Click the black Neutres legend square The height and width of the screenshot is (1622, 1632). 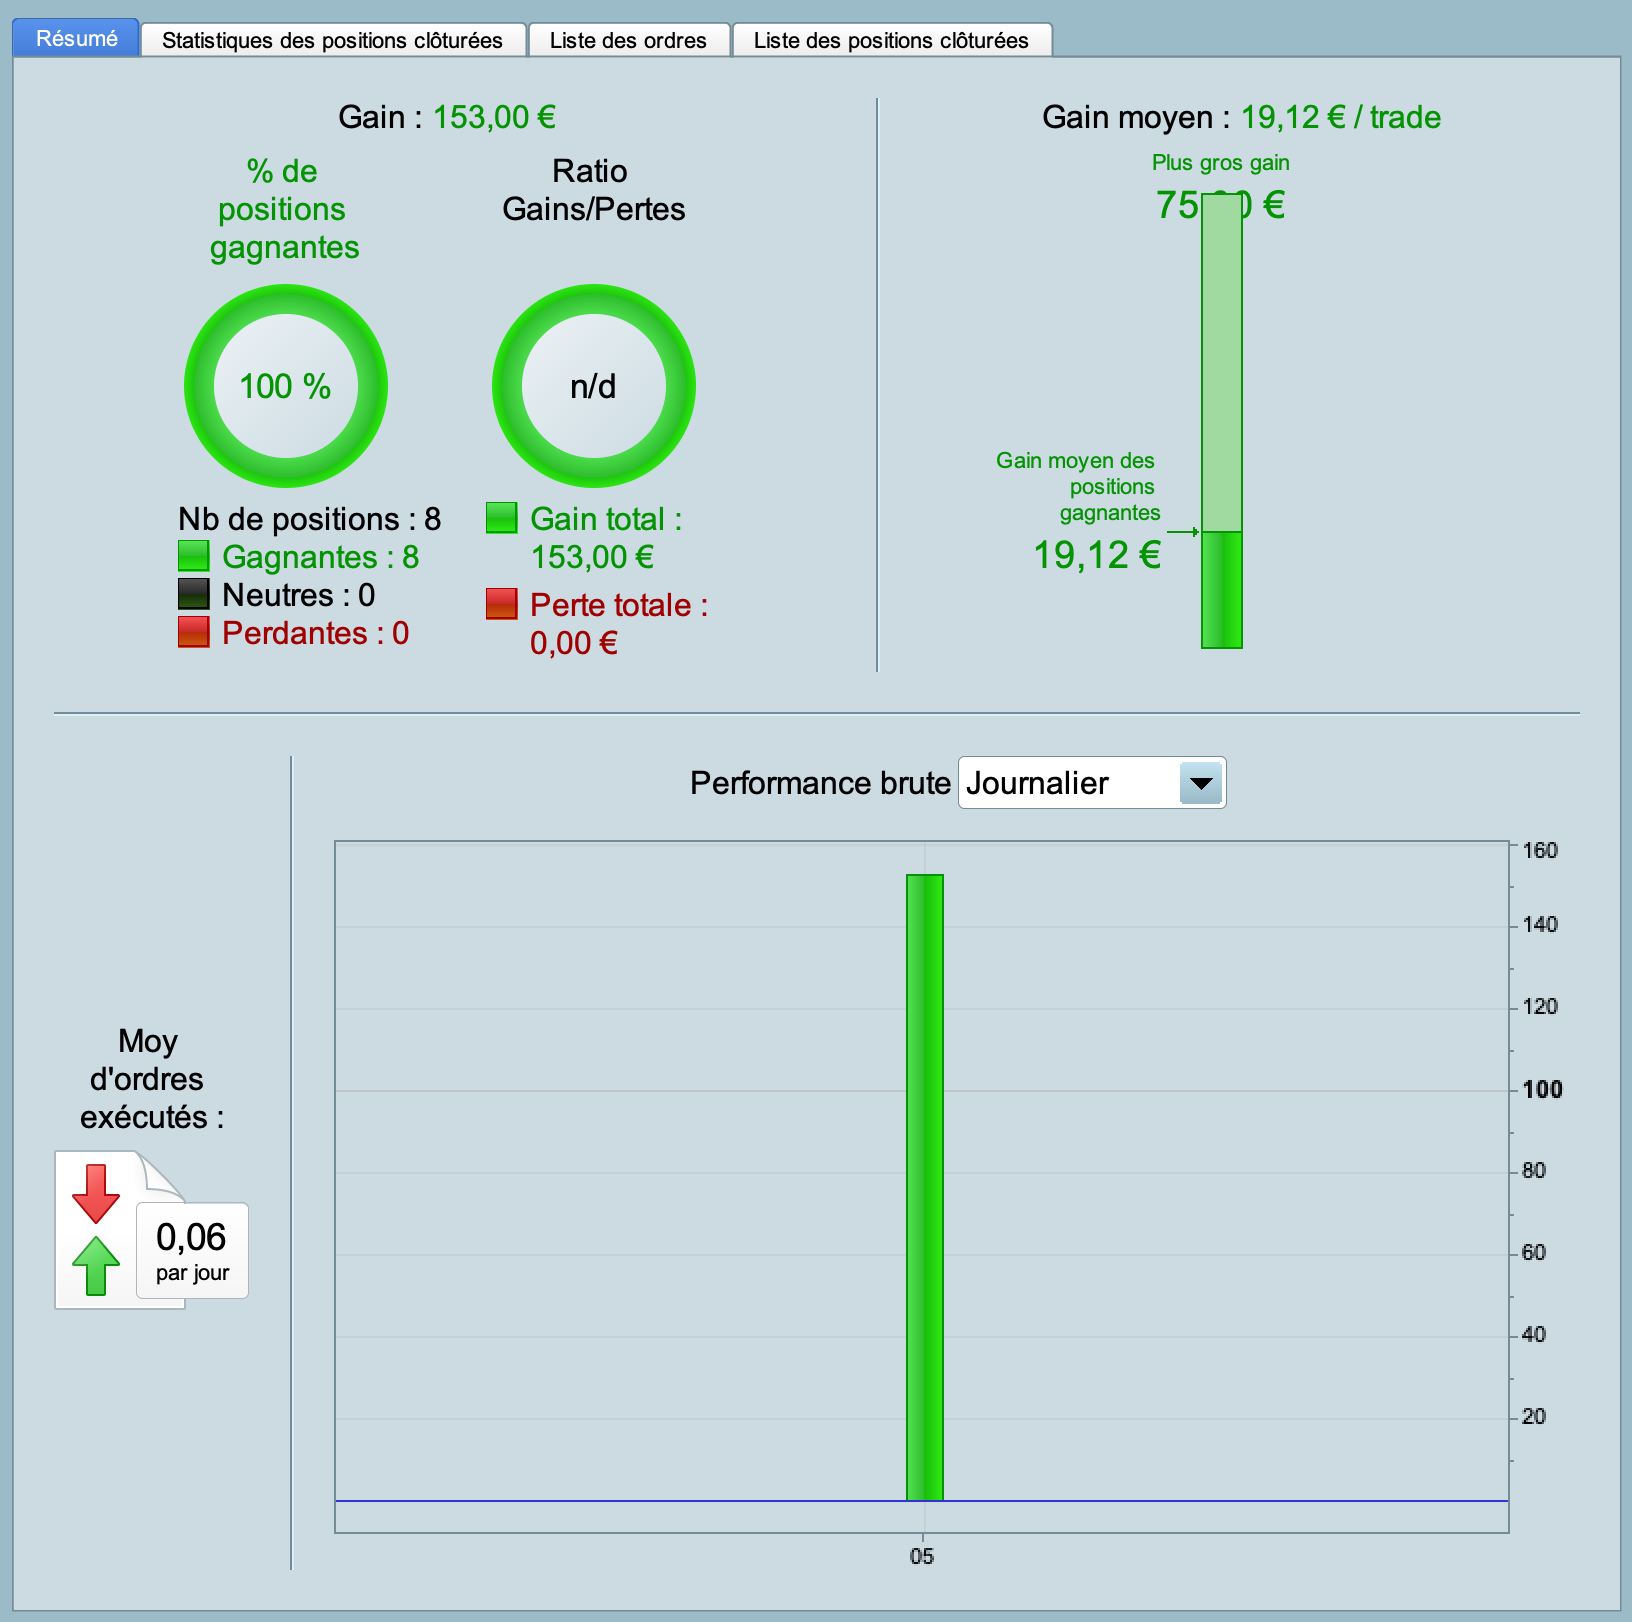pyautogui.click(x=193, y=594)
